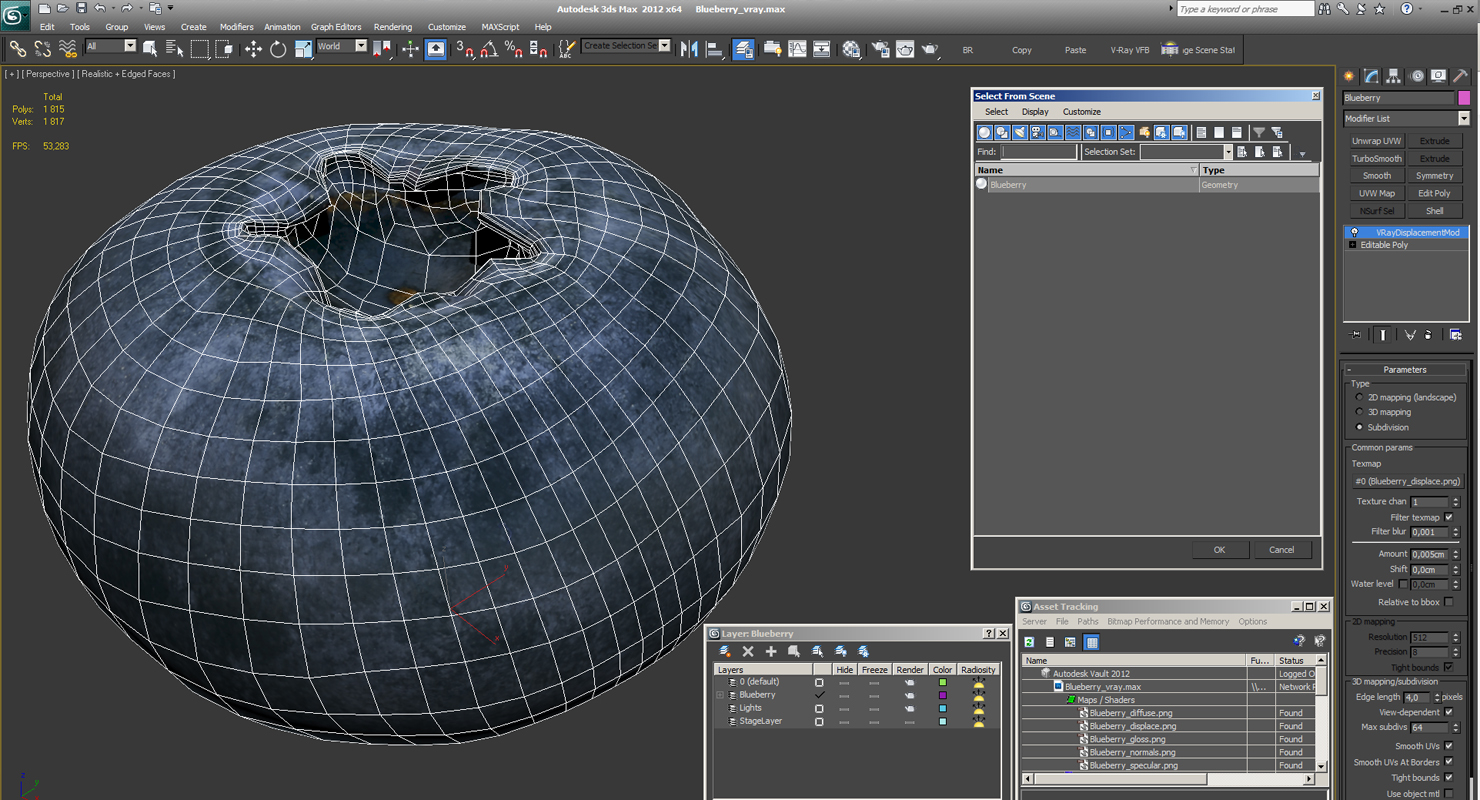
Task: Open the MAXScript menu
Action: pyautogui.click(x=500, y=27)
